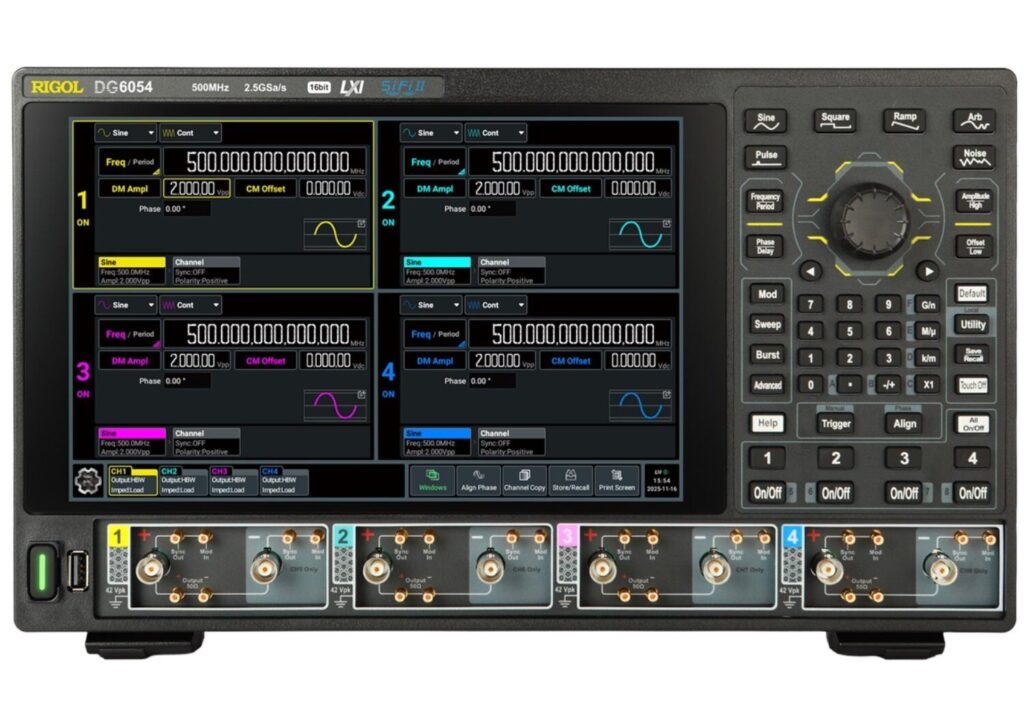Open the channel 4 Cont mode dropdown
The image size is (1024, 724).
[x=496, y=305]
